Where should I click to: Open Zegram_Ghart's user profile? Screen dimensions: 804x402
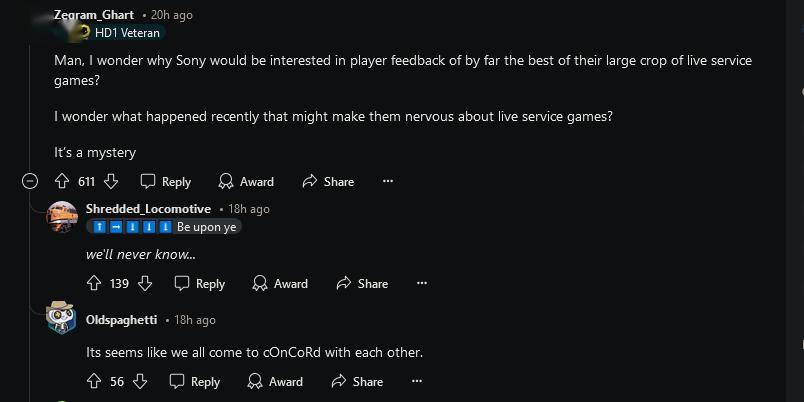pyautogui.click(x=93, y=15)
